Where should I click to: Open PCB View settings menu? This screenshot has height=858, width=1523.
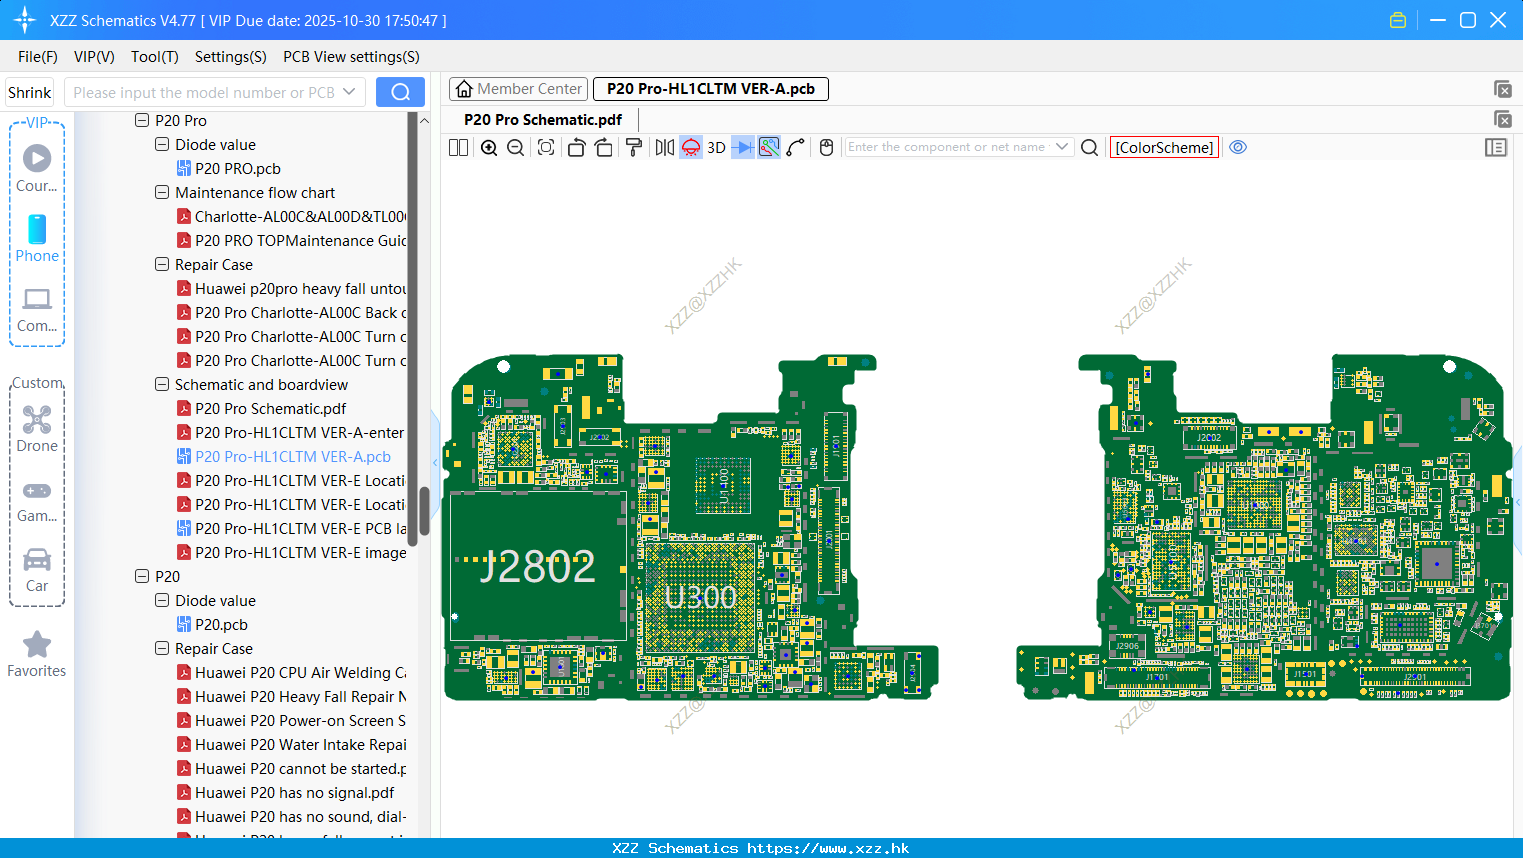tap(351, 57)
